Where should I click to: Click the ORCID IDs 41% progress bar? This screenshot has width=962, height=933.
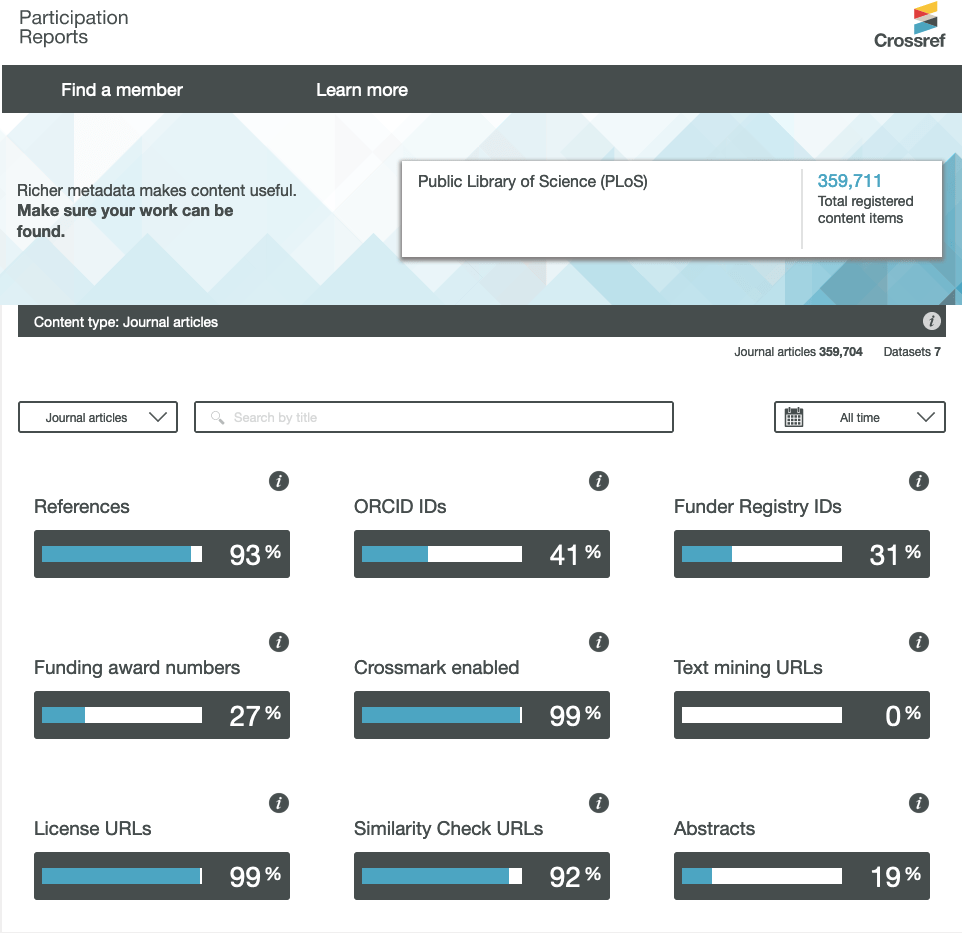pyautogui.click(x=482, y=554)
